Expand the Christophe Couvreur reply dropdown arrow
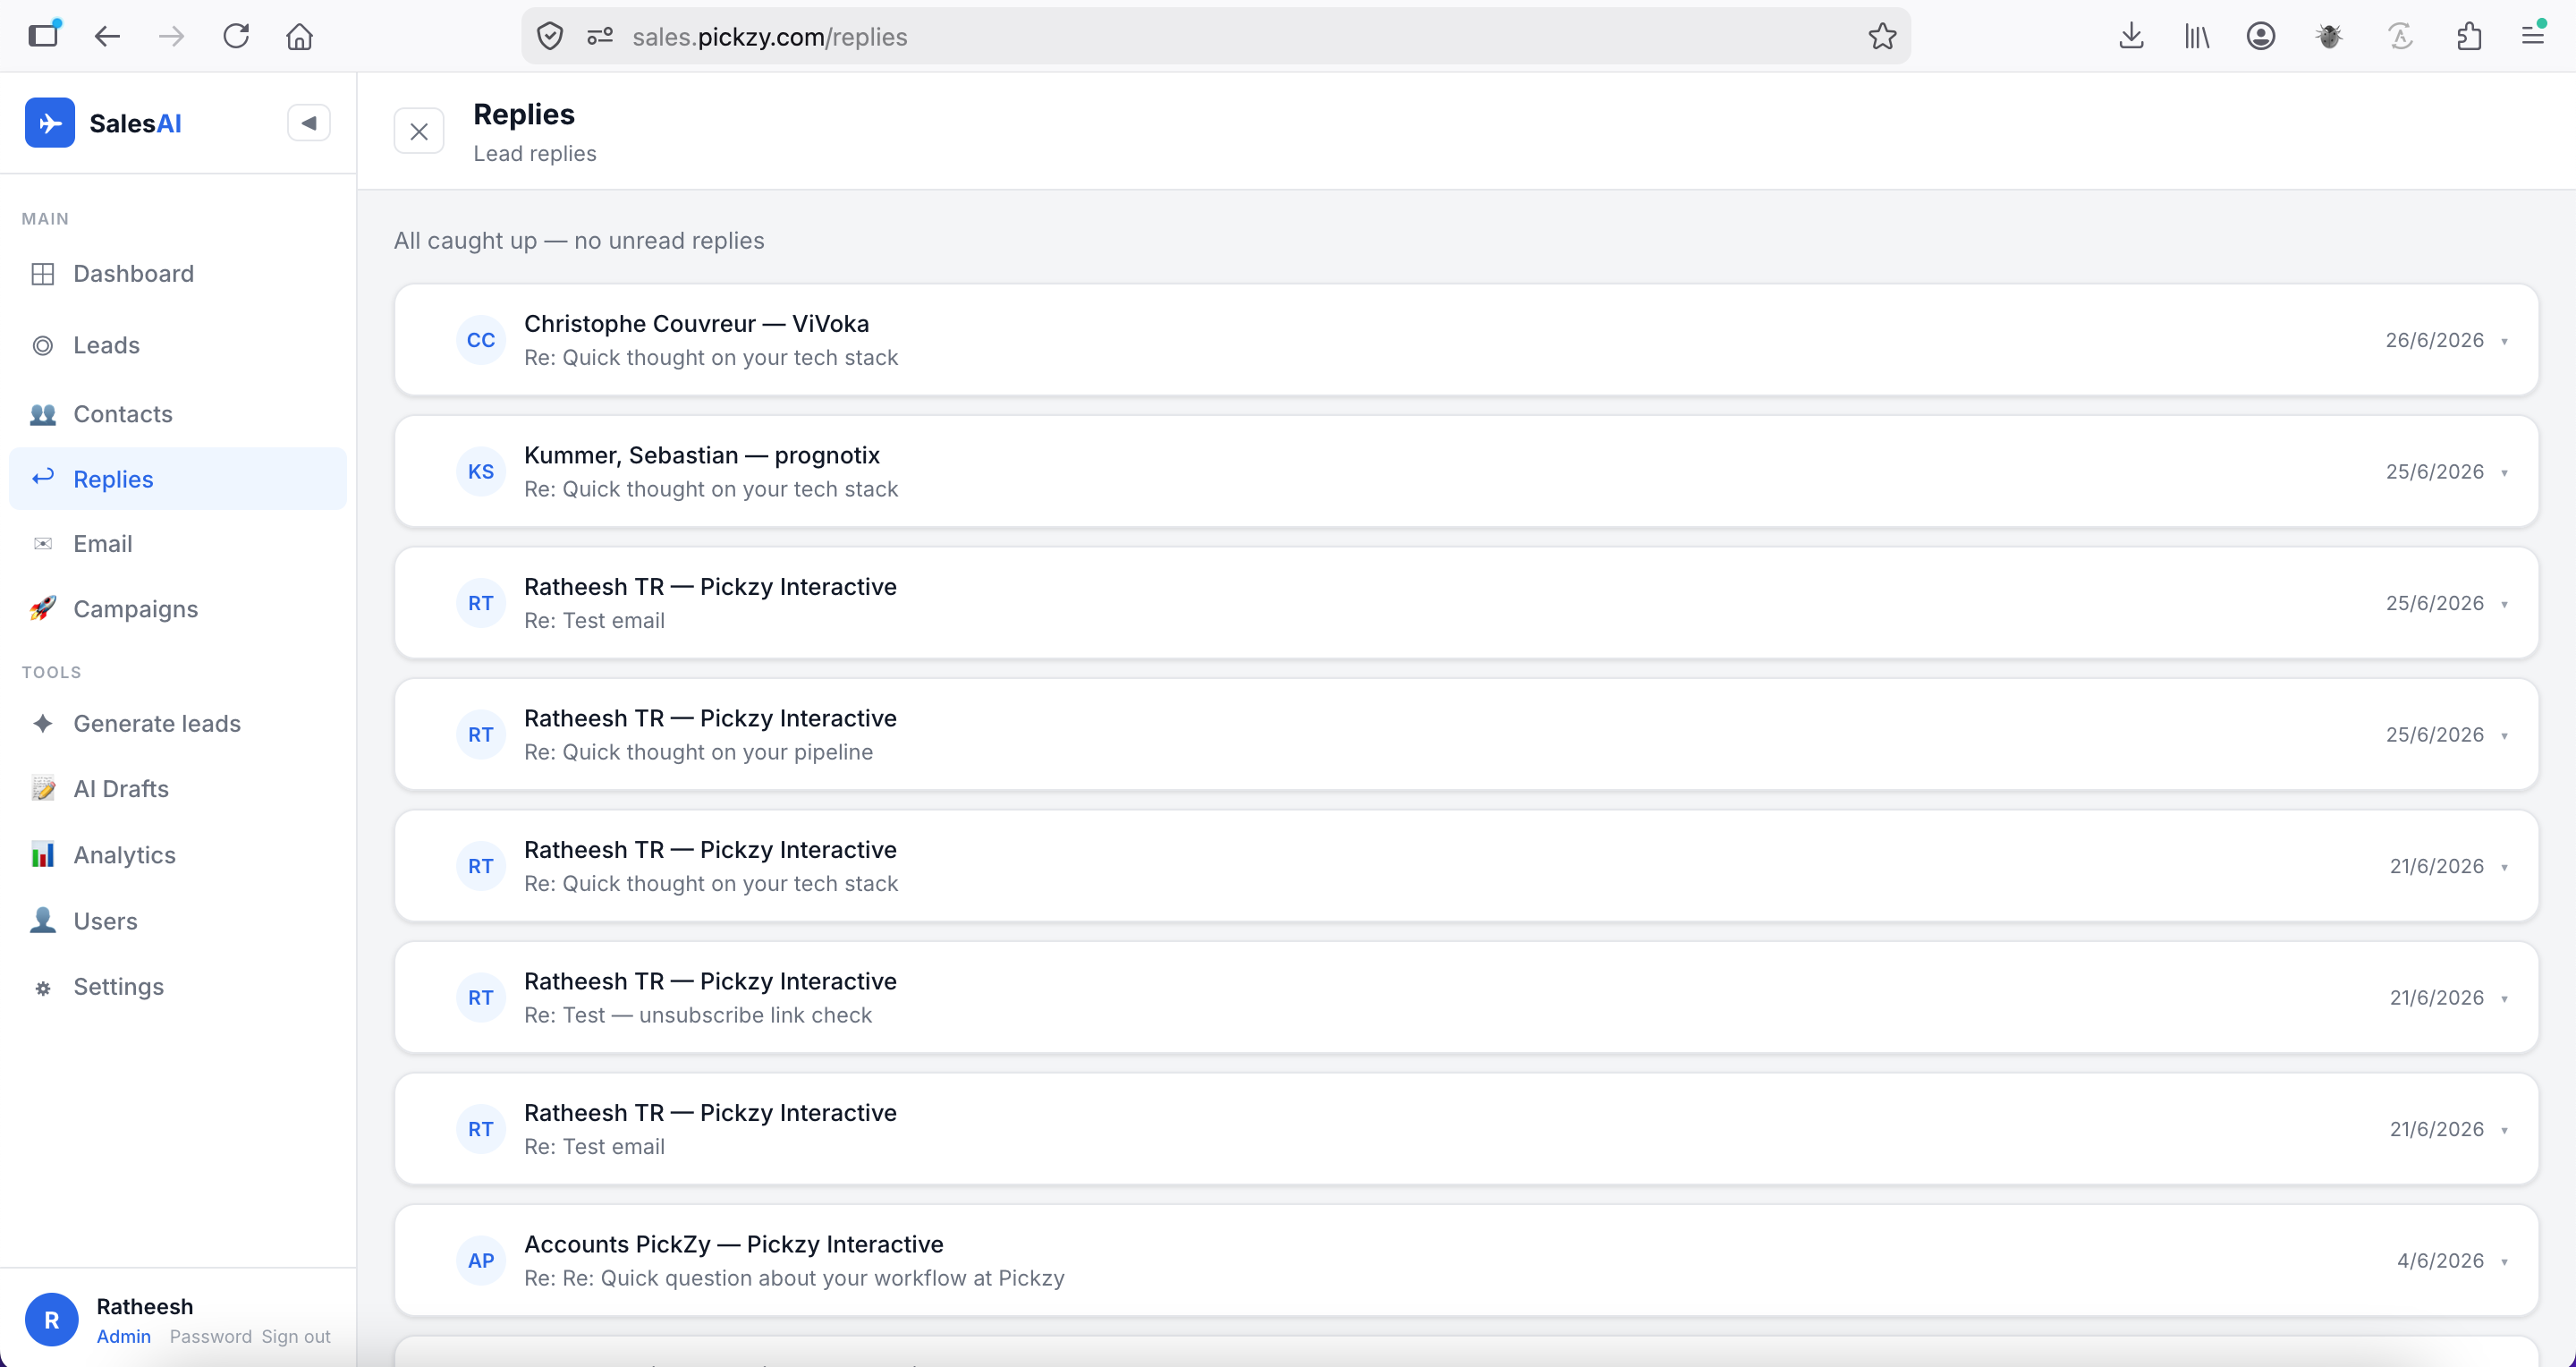 point(2505,341)
